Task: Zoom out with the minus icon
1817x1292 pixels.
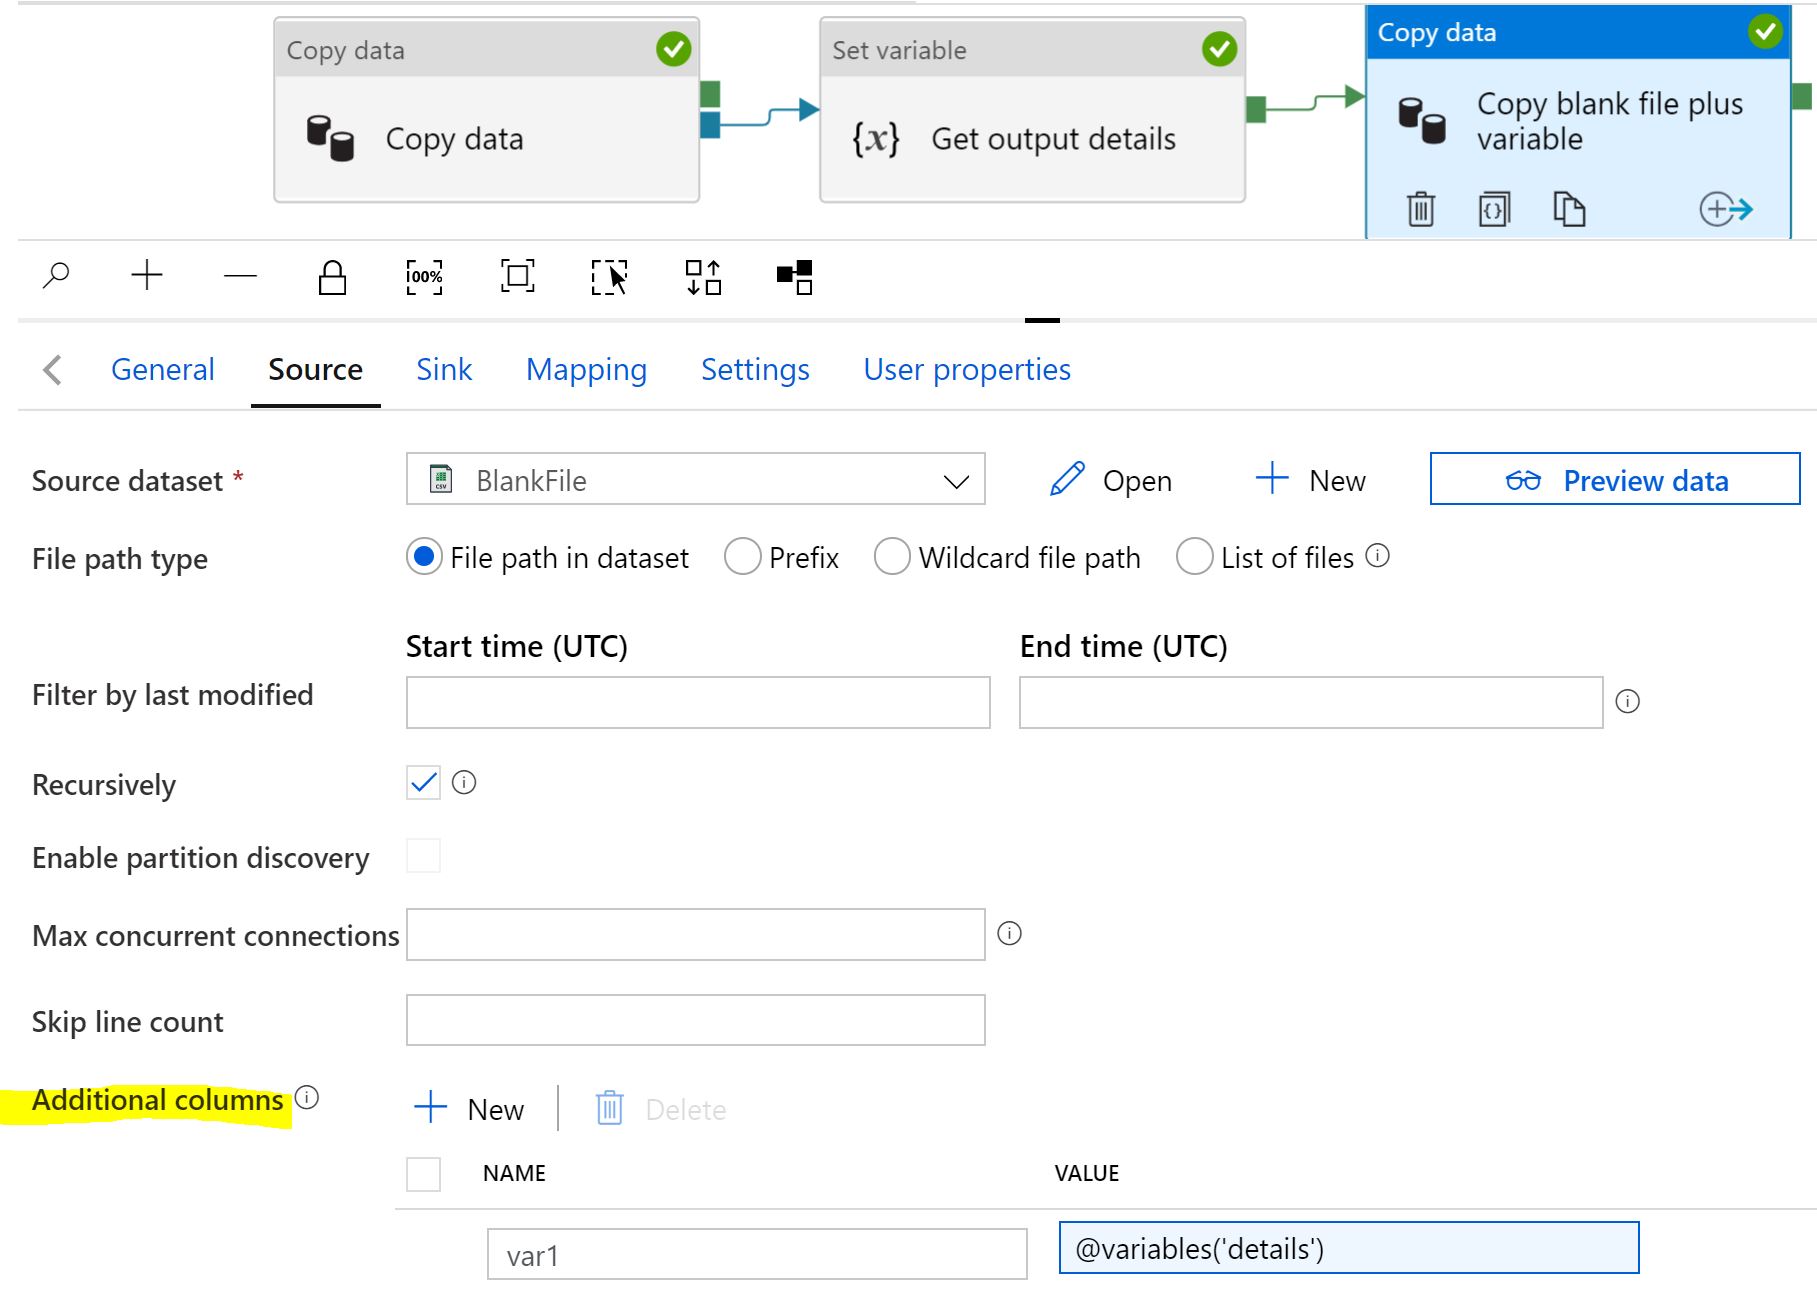Action: tap(240, 276)
